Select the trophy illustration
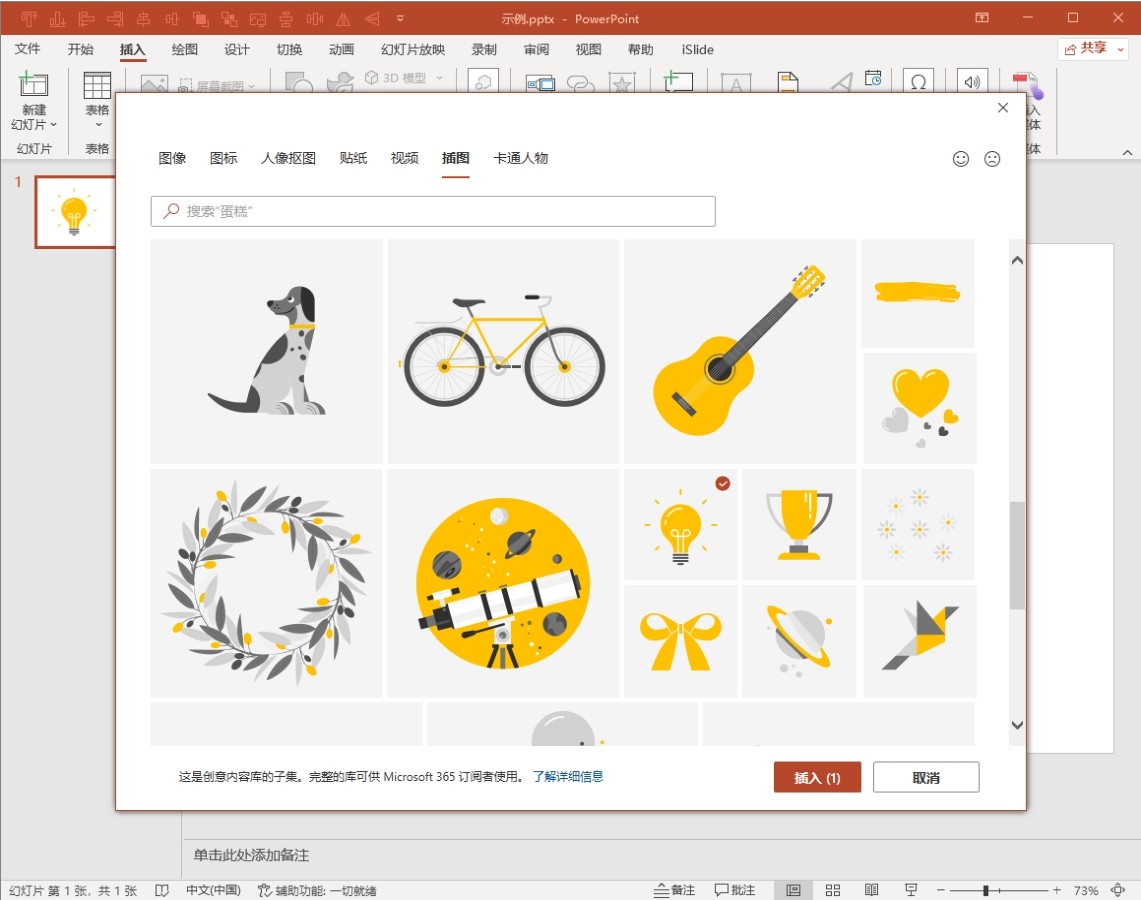 (799, 525)
